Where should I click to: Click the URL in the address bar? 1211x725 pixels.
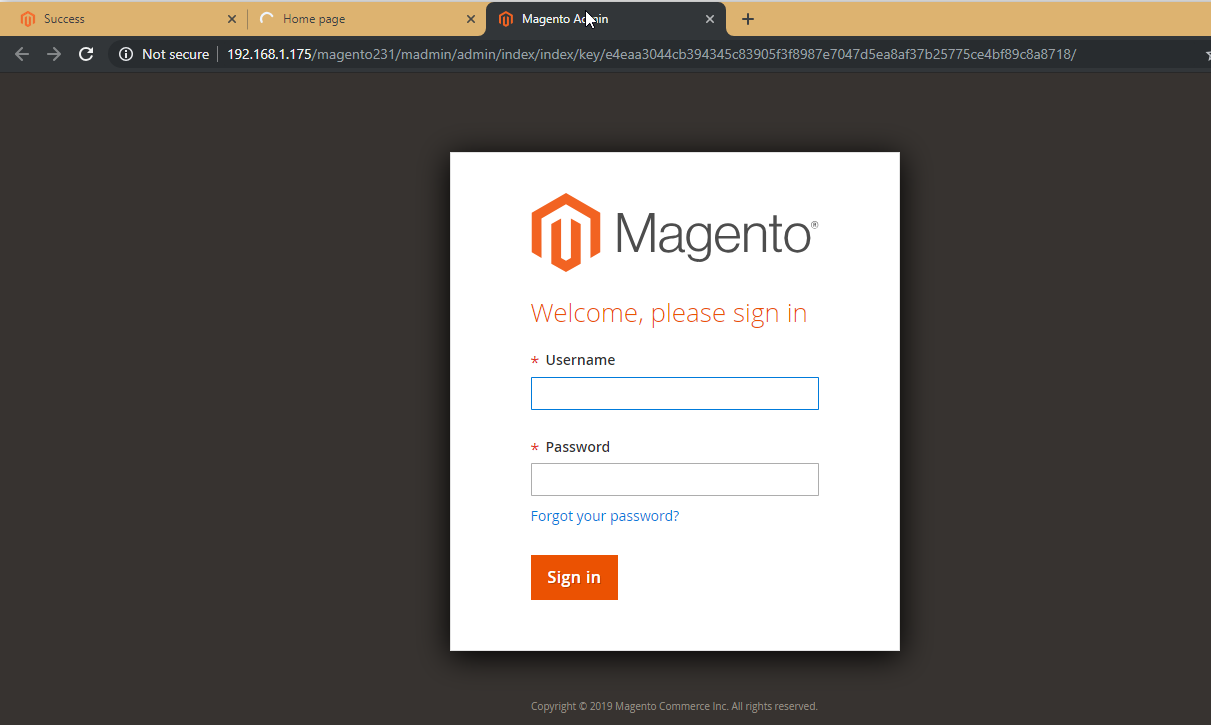[x=650, y=54]
